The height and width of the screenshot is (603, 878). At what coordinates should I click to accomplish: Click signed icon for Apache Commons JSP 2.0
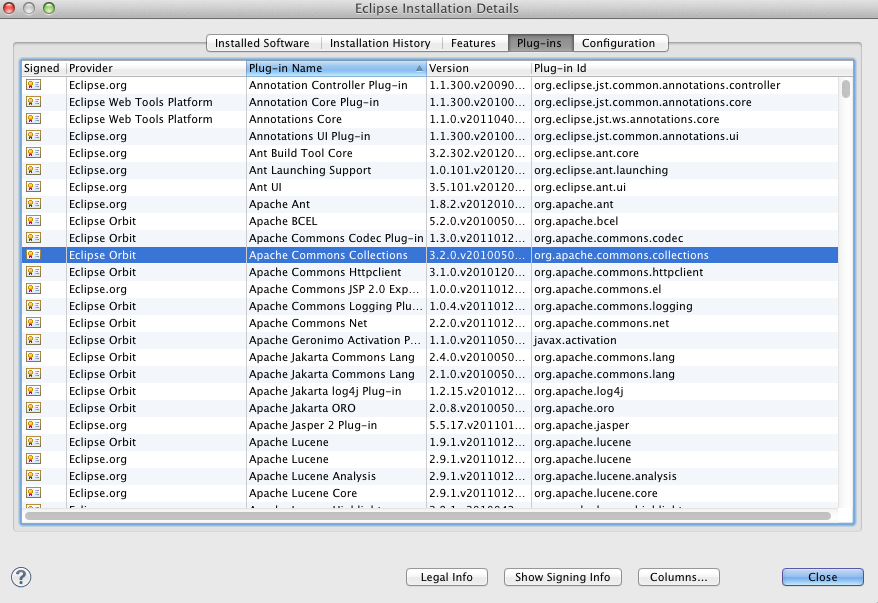click(x=34, y=289)
